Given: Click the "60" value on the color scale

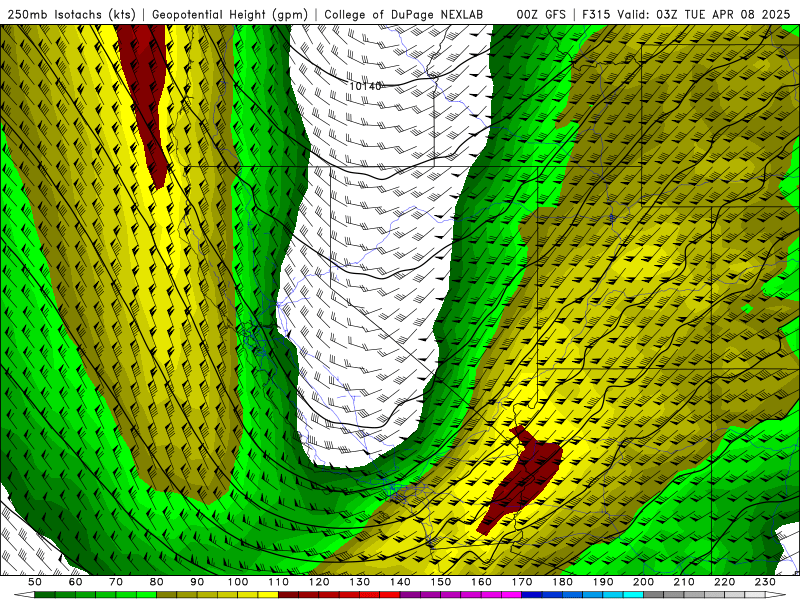Looking at the screenshot, I should point(76,582).
